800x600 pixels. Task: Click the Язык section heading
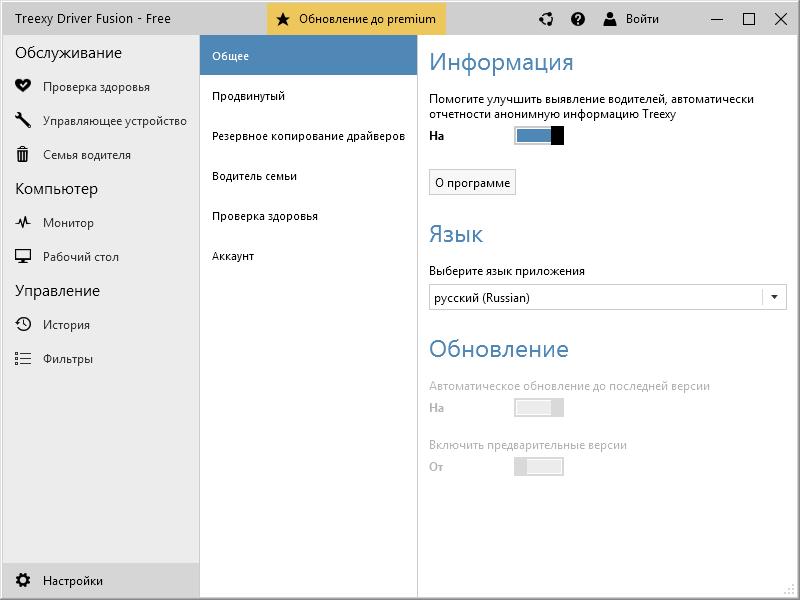click(456, 234)
